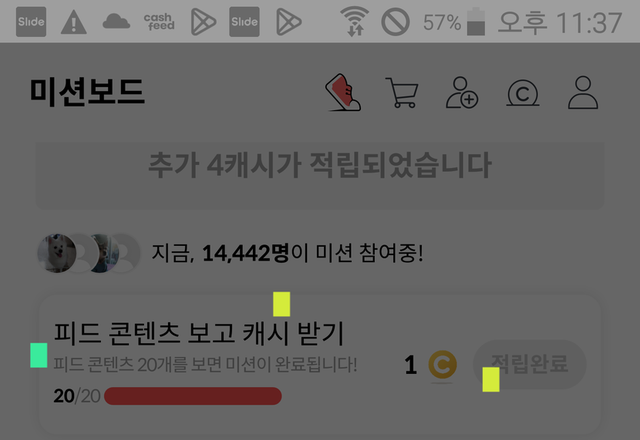Viewport: 640px width, 440px height.
Task: Tap the warning triangle status icon
Action: click(73, 22)
